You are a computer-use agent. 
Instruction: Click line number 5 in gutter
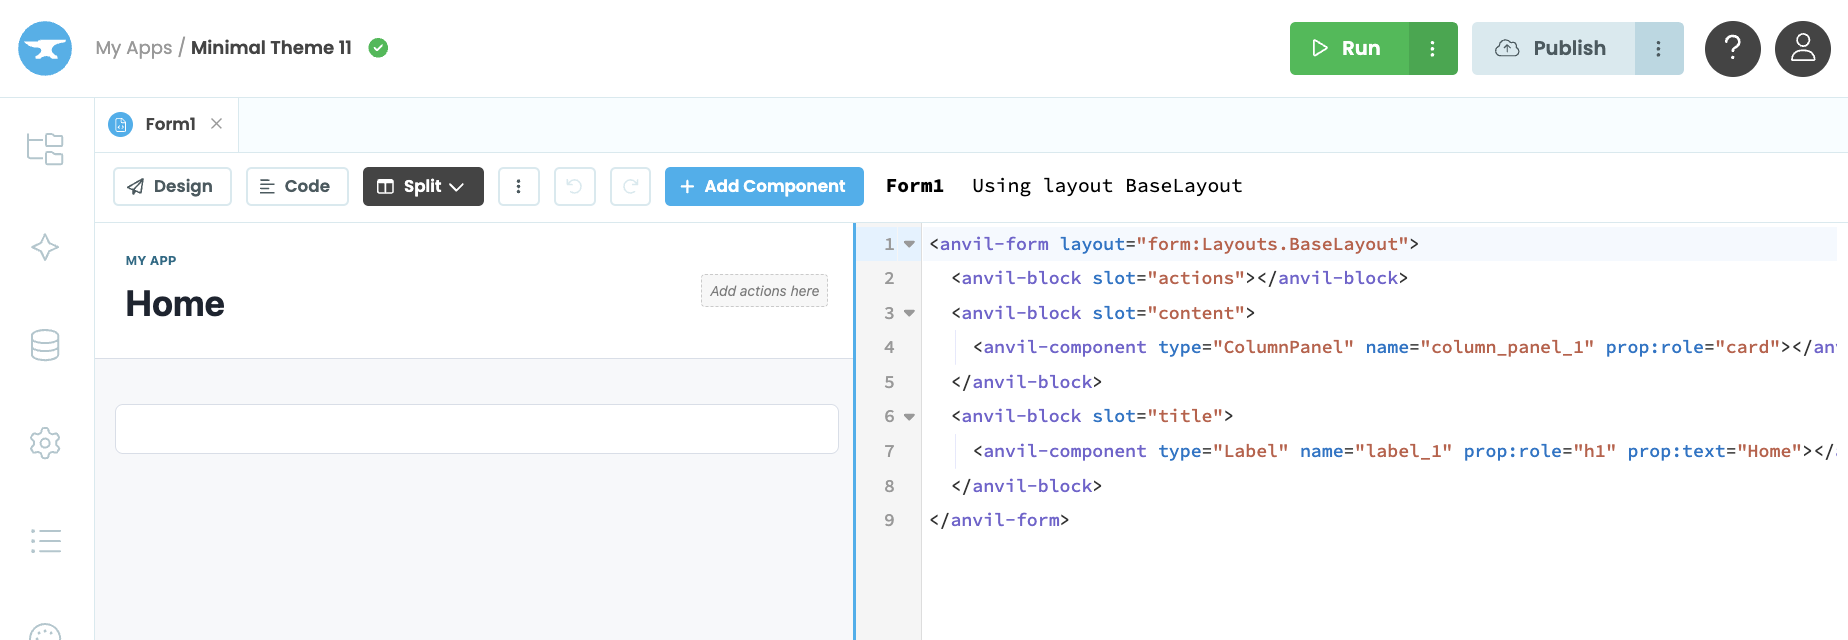889,382
